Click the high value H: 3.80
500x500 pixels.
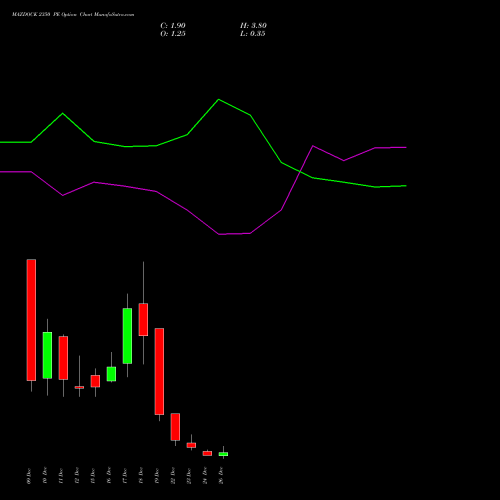click(x=253, y=26)
